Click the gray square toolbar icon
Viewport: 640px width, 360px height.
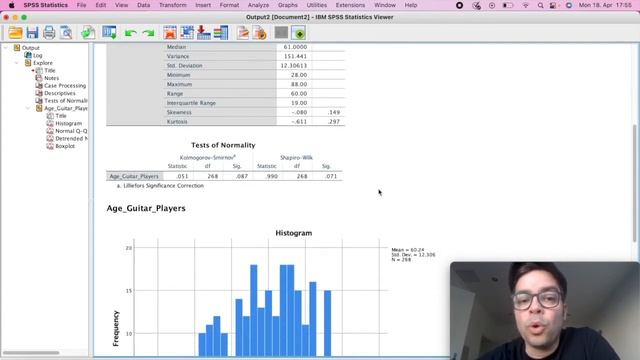point(281,33)
